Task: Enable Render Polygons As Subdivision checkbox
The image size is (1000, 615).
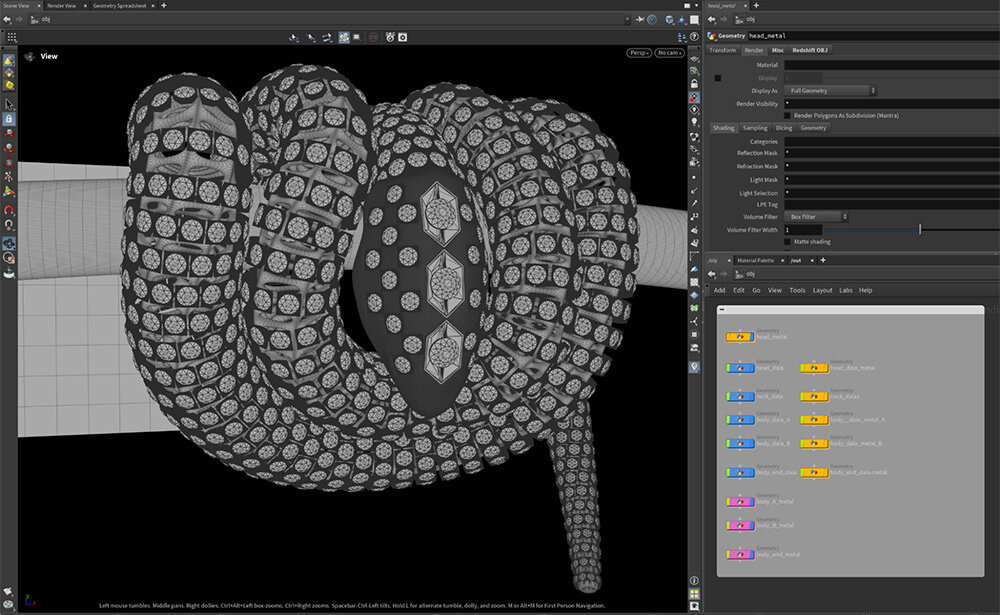Action: pyautogui.click(x=787, y=115)
